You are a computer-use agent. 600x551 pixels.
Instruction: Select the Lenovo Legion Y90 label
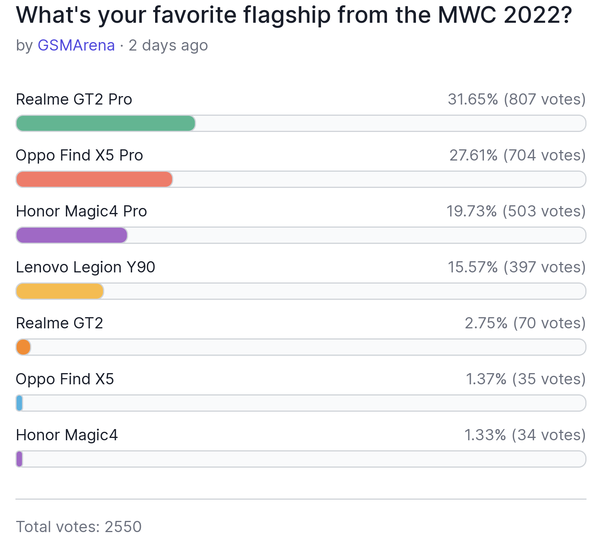(x=85, y=267)
